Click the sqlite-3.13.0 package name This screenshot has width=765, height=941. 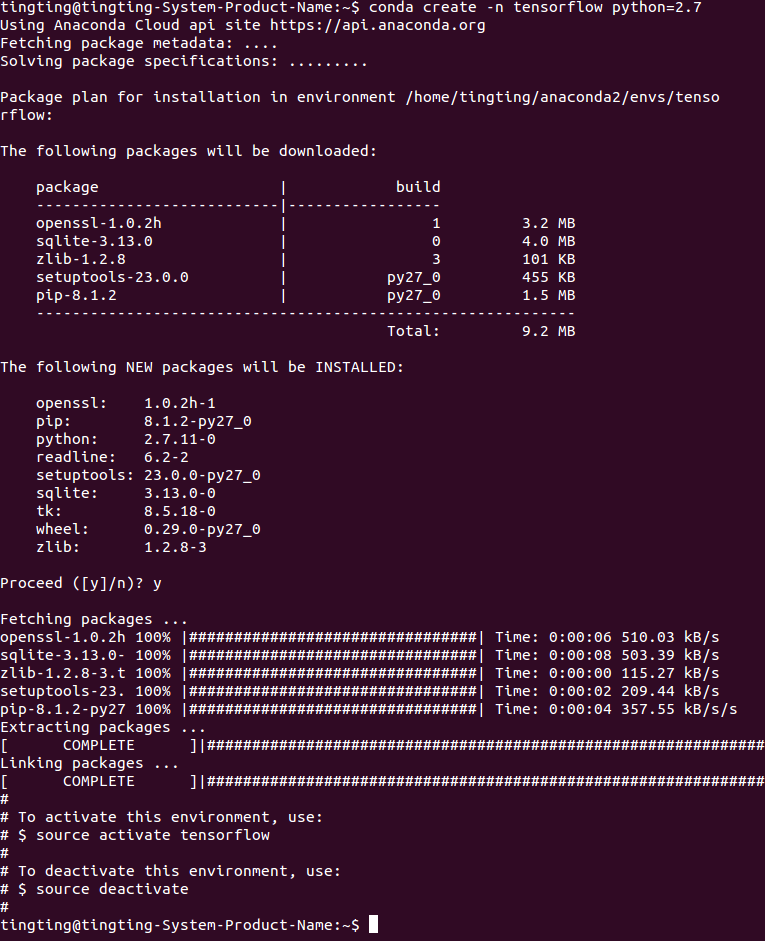(x=94, y=242)
